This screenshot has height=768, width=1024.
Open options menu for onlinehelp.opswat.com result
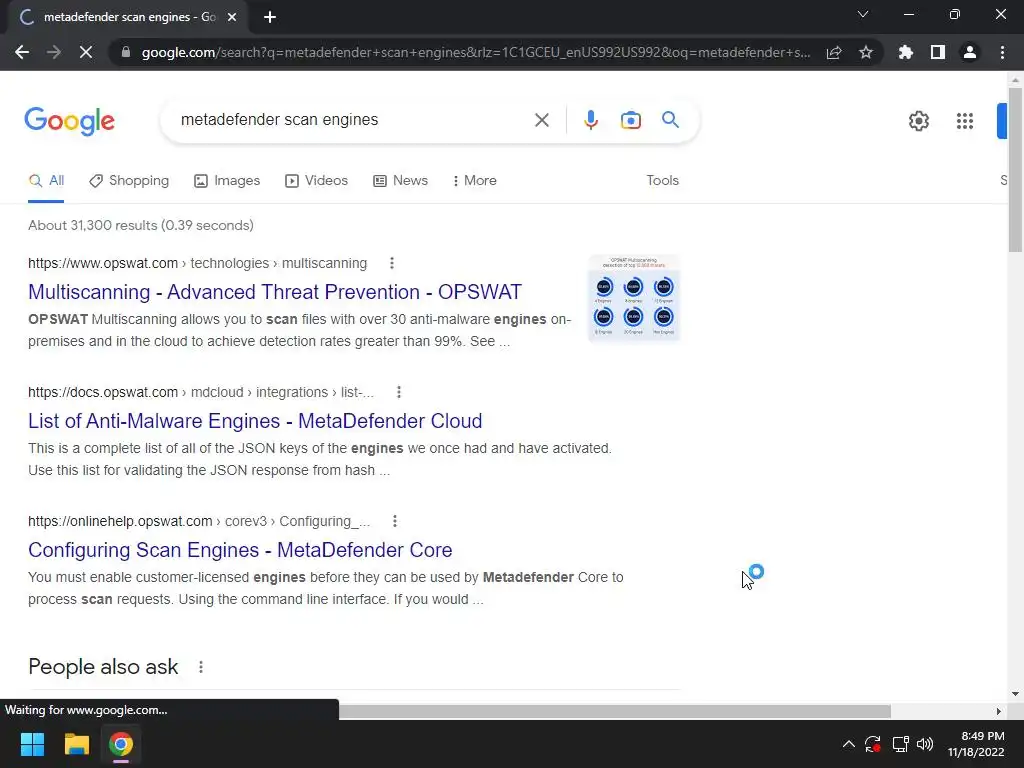pyautogui.click(x=394, y=521)
